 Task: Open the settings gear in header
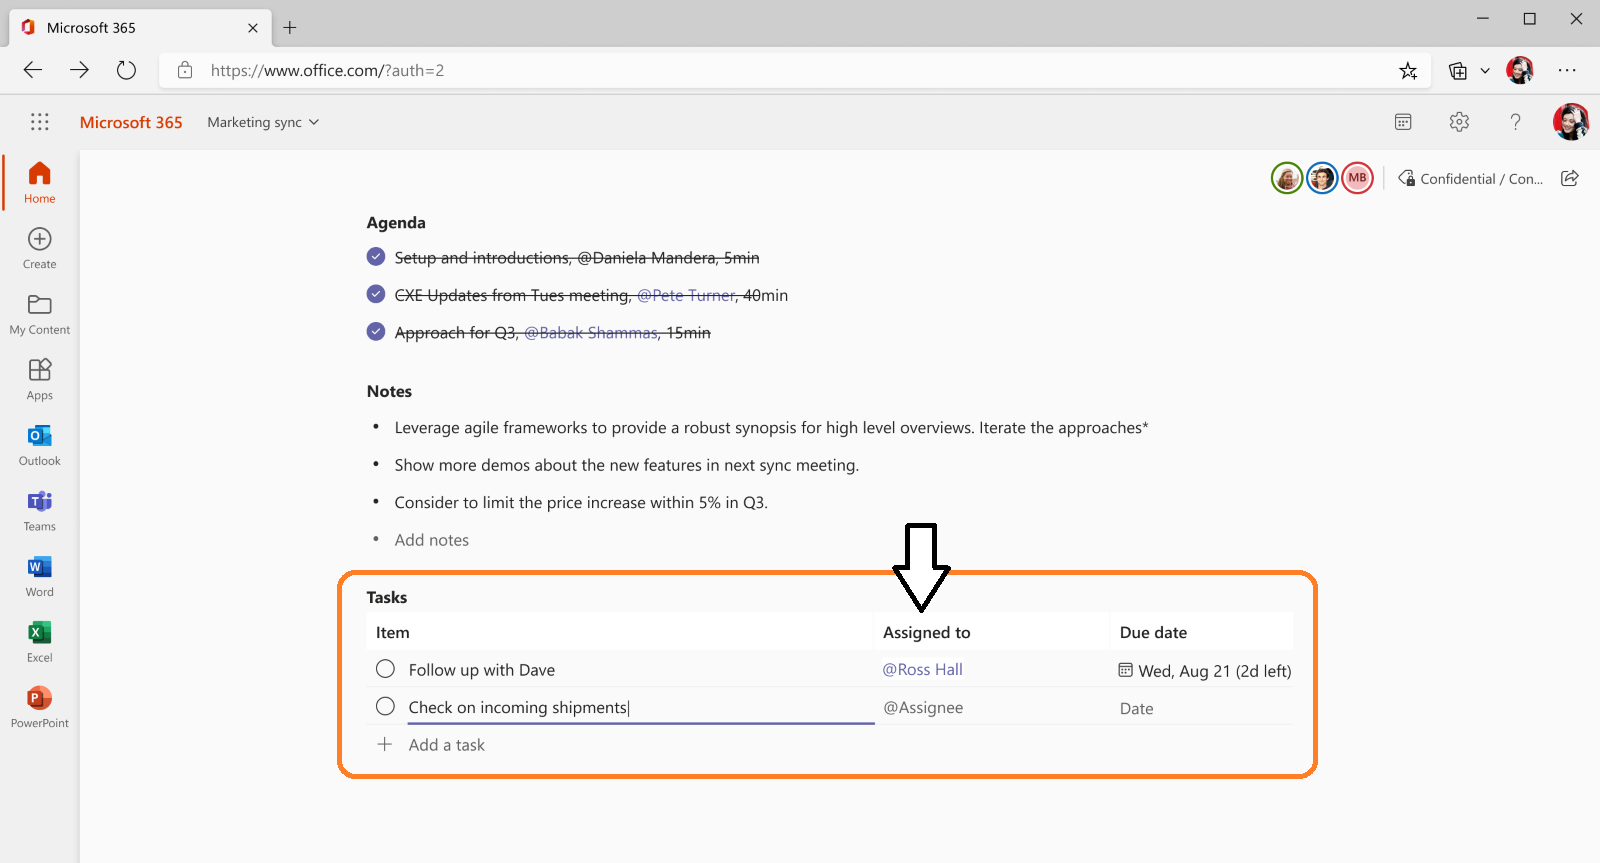1459,122
